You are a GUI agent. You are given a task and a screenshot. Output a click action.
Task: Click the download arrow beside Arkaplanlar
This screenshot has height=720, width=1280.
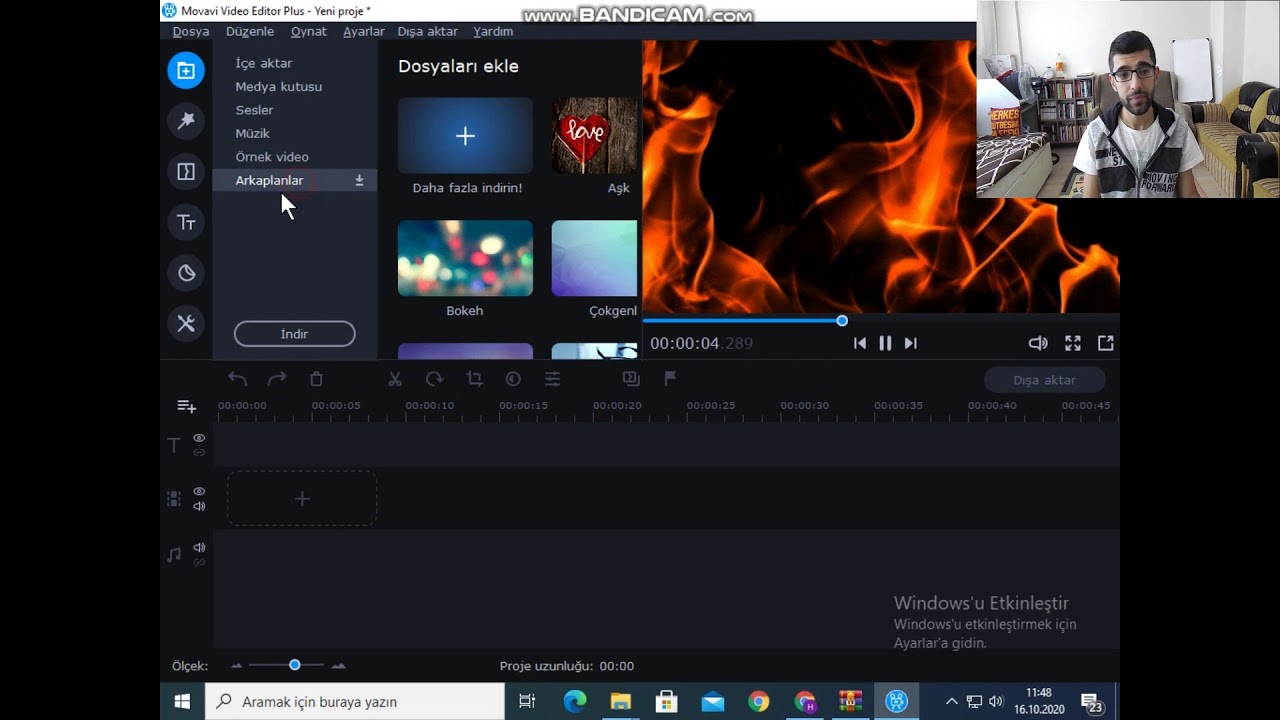(x=359, y=181)
